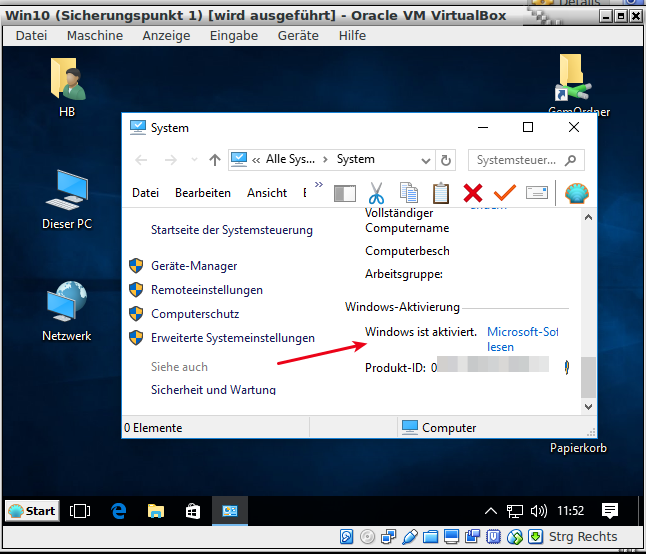Open Startseite der Systemsteuerung link
Image resolution: width=646 pixels, height=554 pixels.
pyautogui.click(x=232, y=230)
